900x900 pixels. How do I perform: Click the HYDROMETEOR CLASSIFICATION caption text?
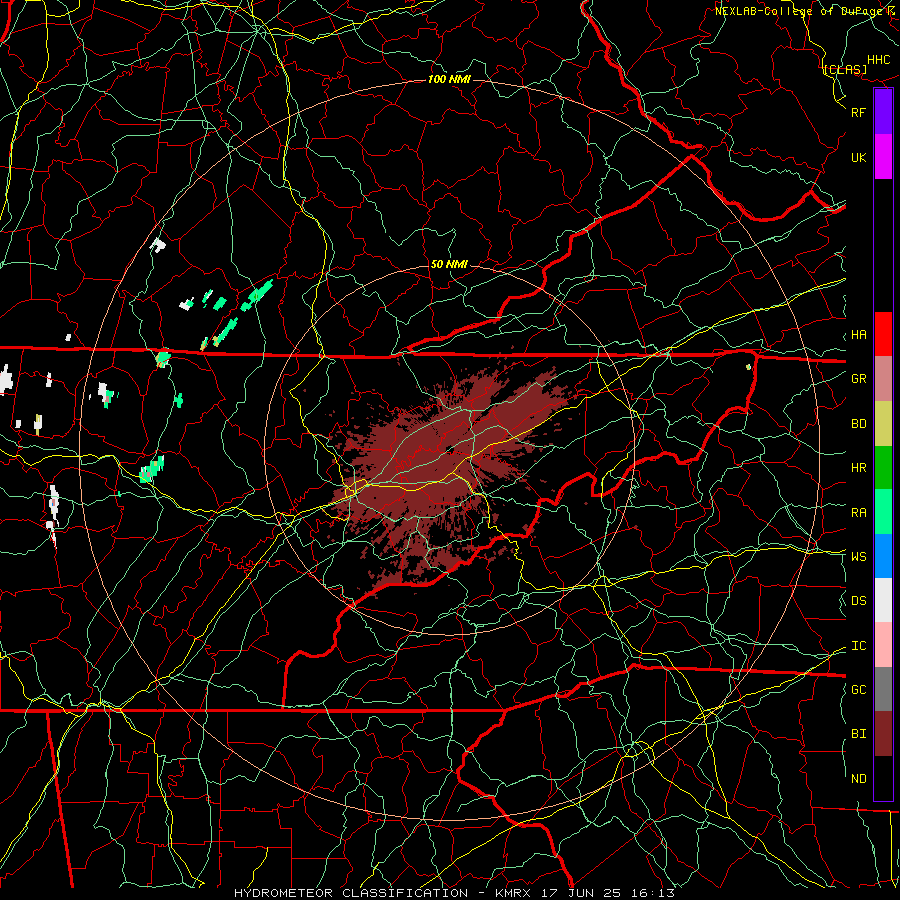351,893
